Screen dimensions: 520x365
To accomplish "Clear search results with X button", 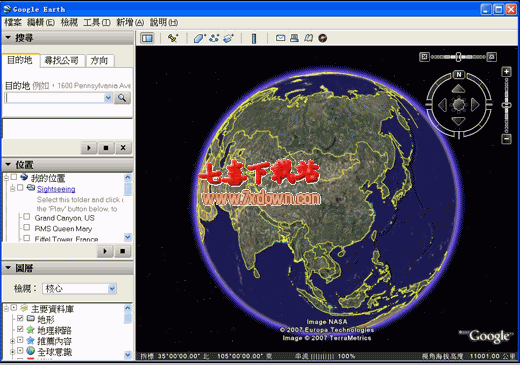I will point(123,148).
